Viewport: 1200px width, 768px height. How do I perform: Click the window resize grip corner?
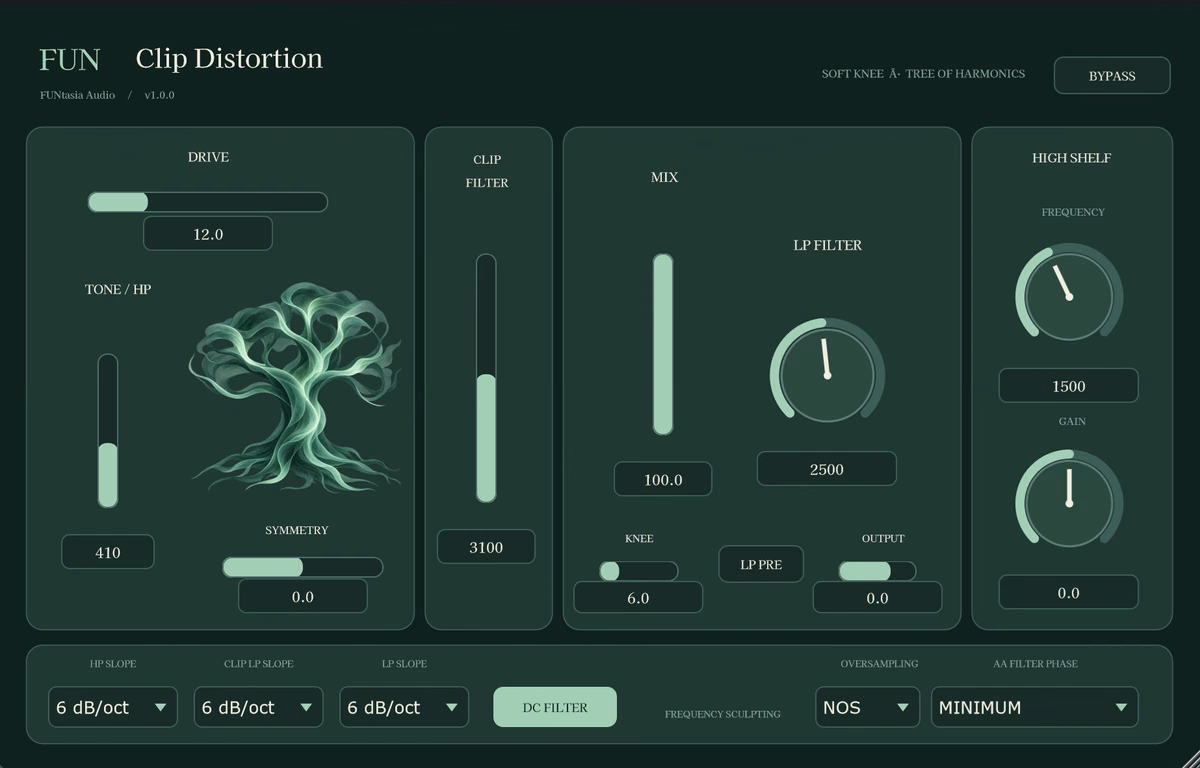(x=1189, y=758)
